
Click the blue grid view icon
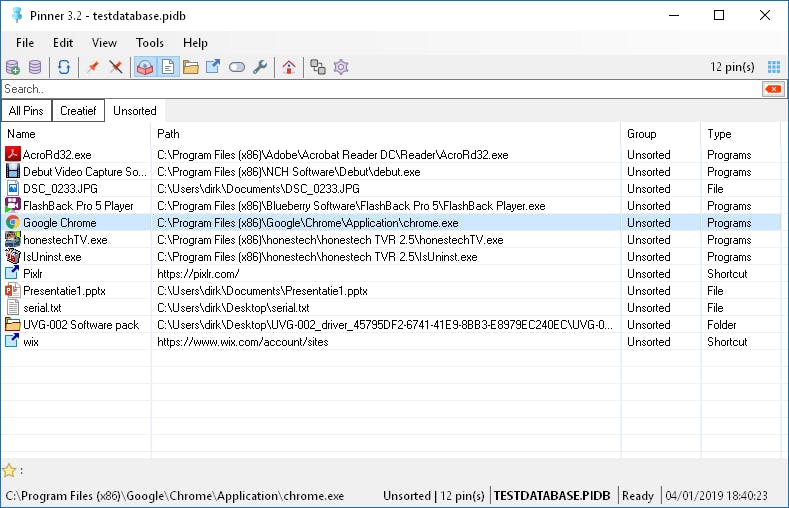tap(774, 67)
